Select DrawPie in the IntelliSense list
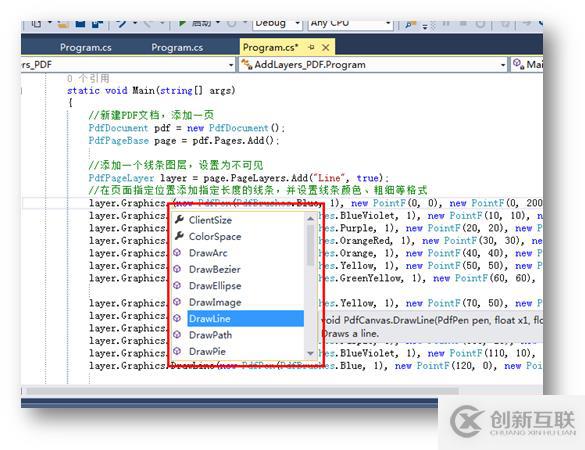The height and width of the screenshot is (450, 585). pos(207,351)
